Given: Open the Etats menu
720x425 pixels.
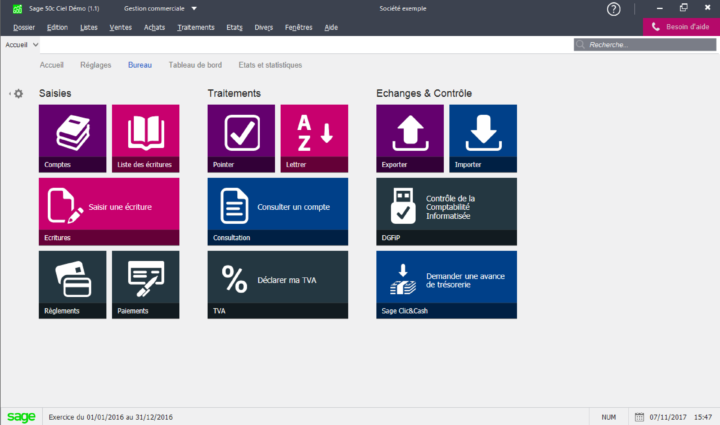Looking at the screenshot, I should pyautogui.click(x=234, y=28).
